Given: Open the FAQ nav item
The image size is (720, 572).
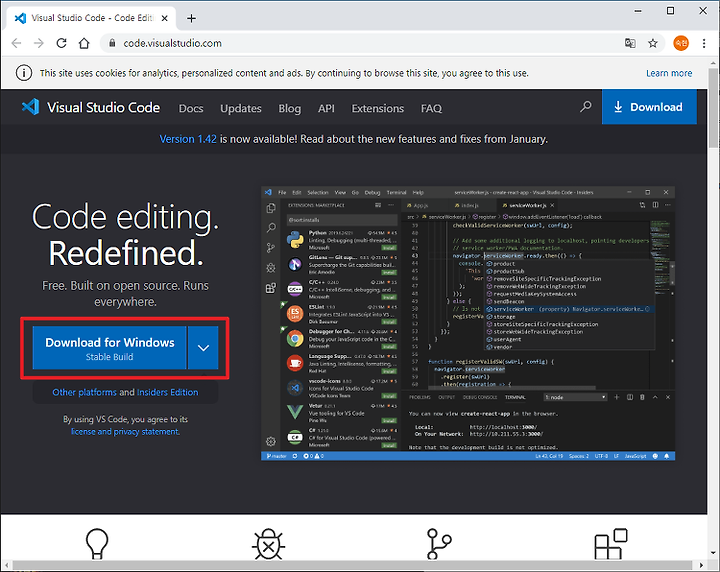Looking at the screenshot, I should (432, 108).
